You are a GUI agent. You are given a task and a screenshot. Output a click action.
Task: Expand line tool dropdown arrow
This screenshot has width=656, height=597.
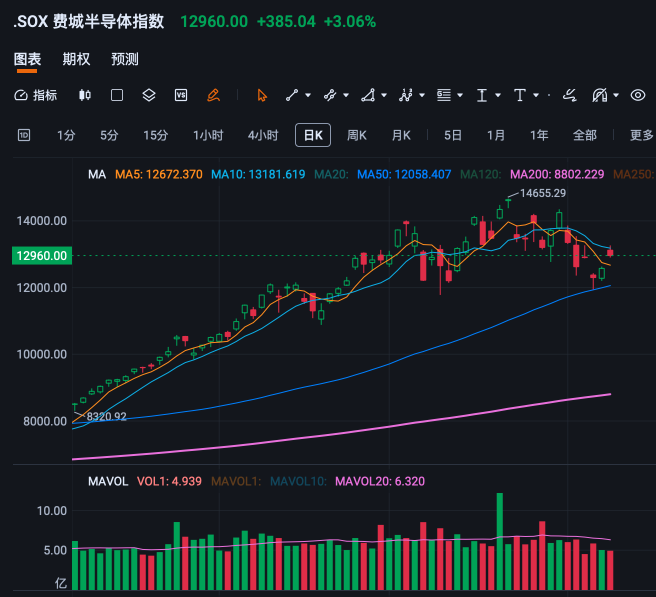308,95
